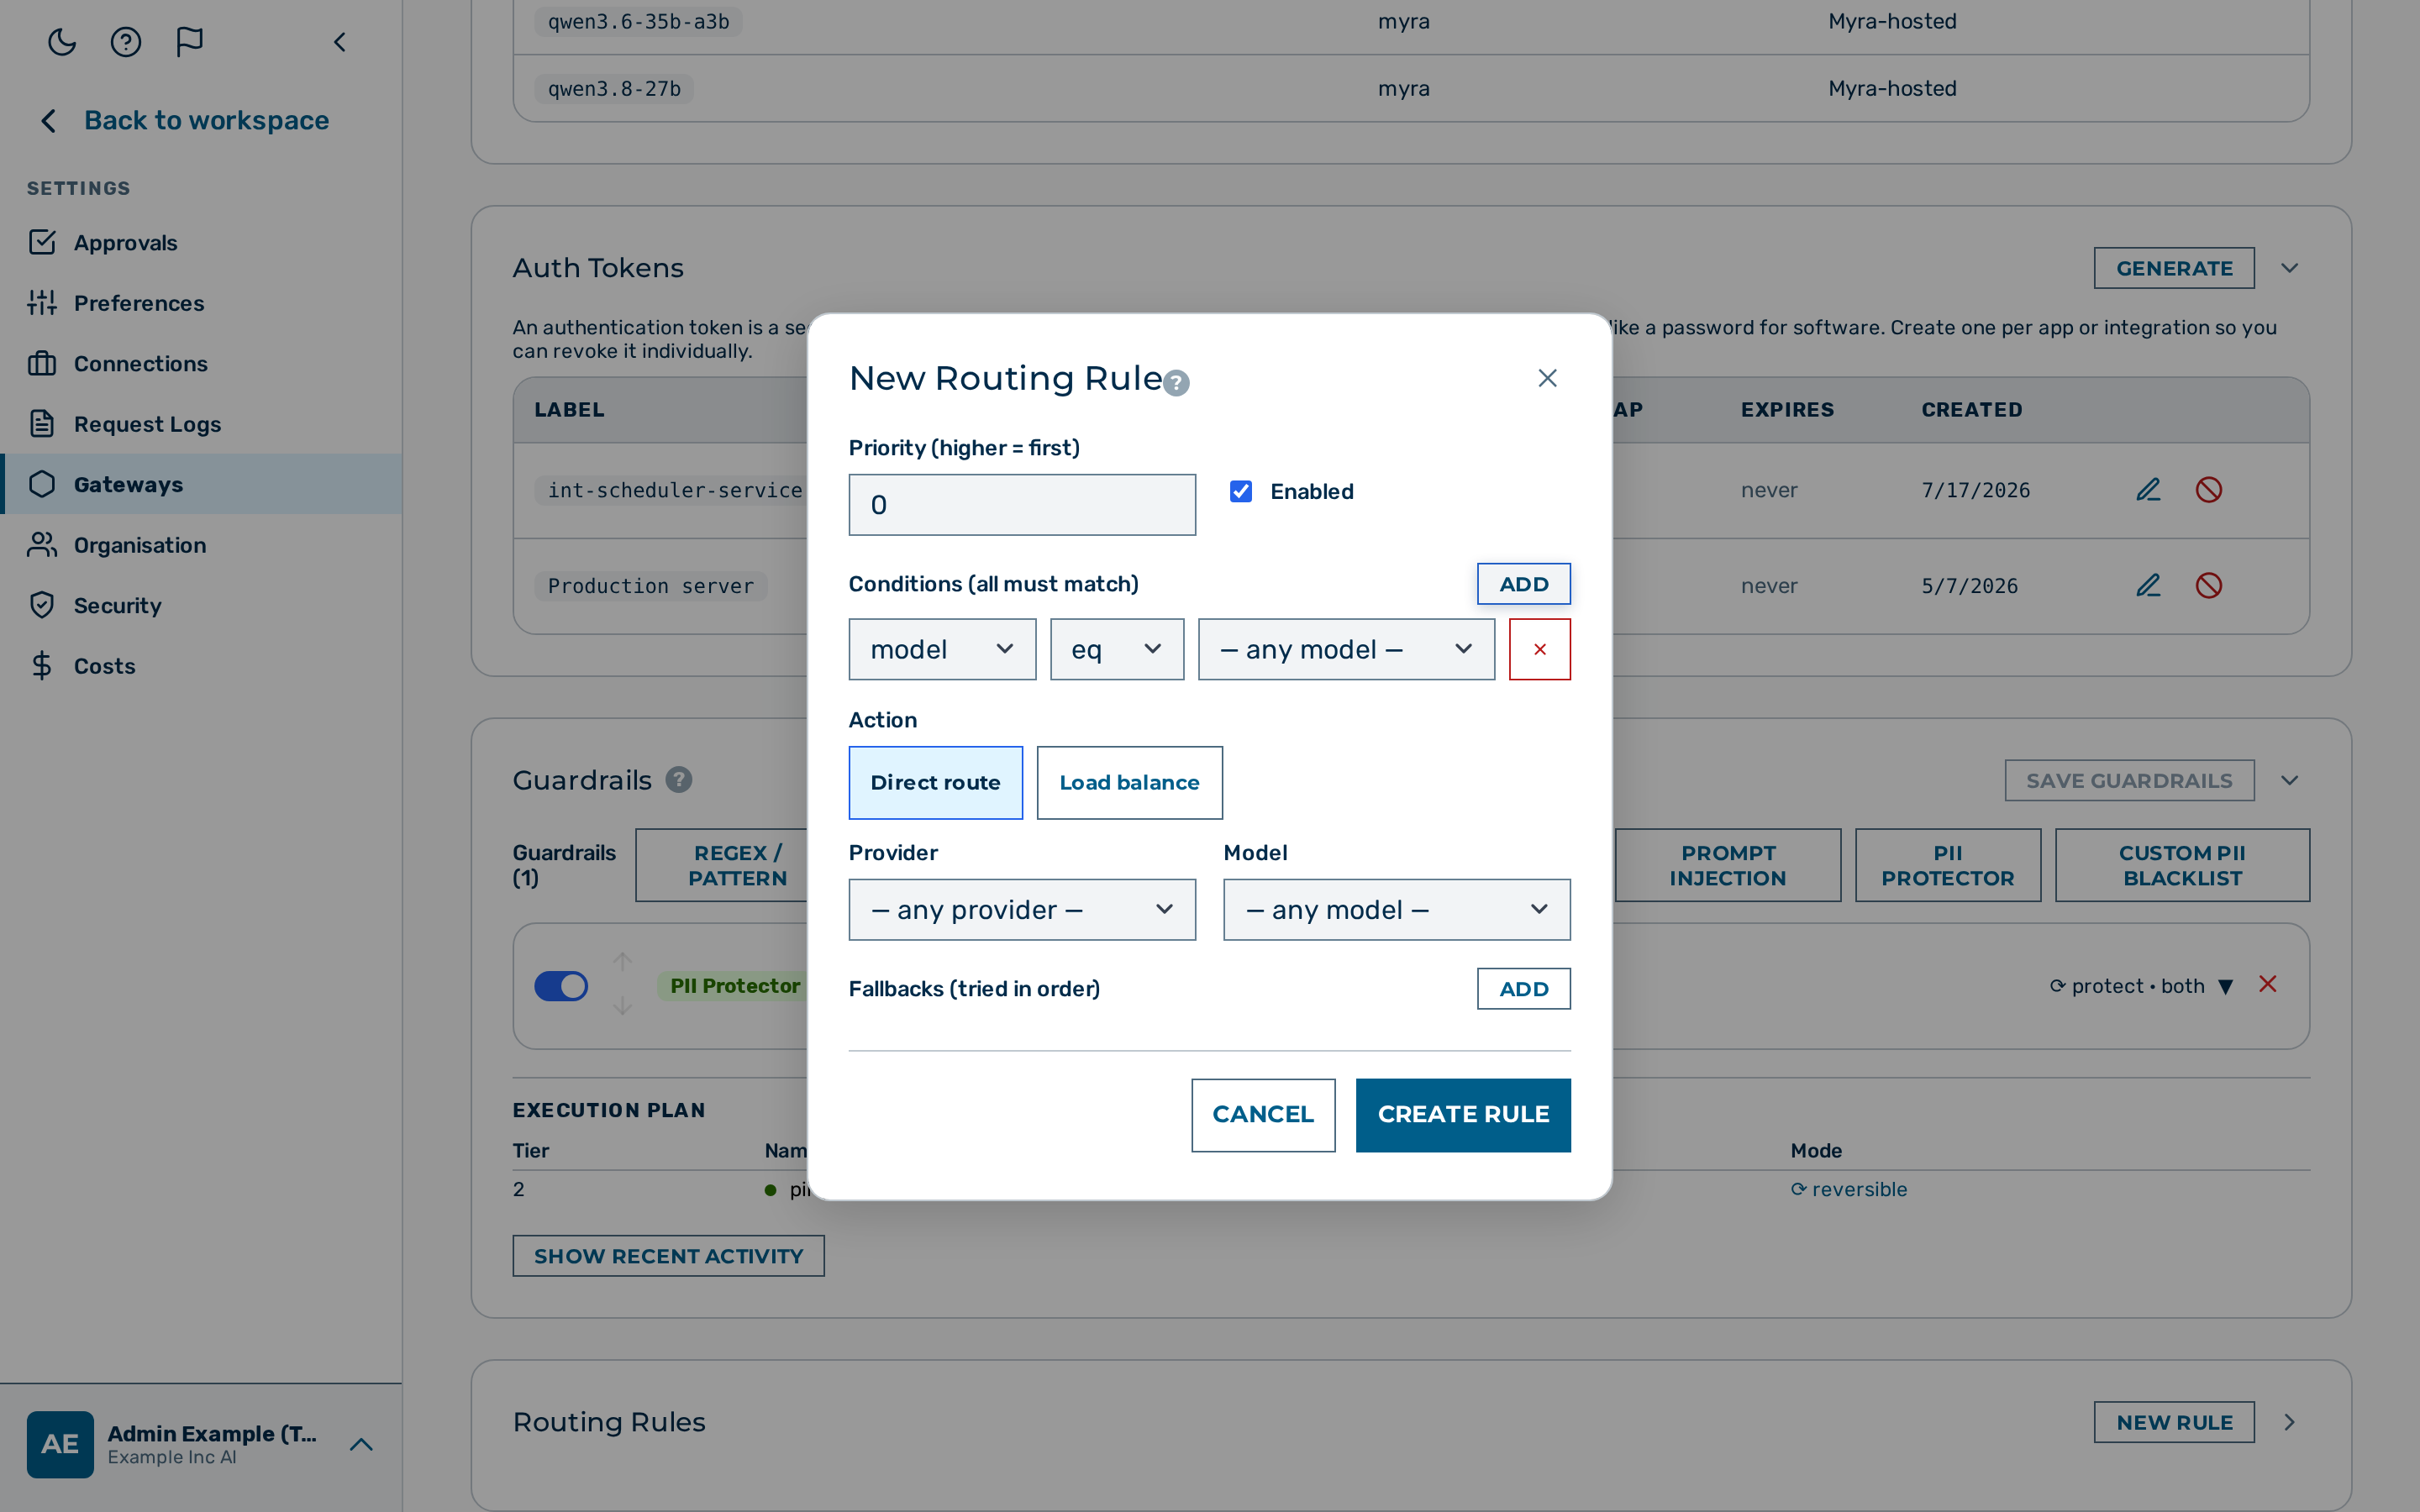This screenshot has height=1512, width=2420.
Task: Collapse the Auth Tokens section chevron
Action: click(x=2290, y=268)
